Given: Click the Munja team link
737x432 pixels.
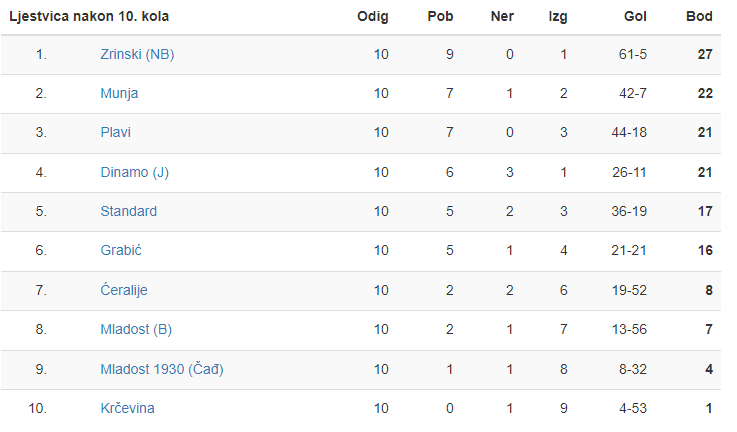Looking at the screenshot, I should click(119, 93).
